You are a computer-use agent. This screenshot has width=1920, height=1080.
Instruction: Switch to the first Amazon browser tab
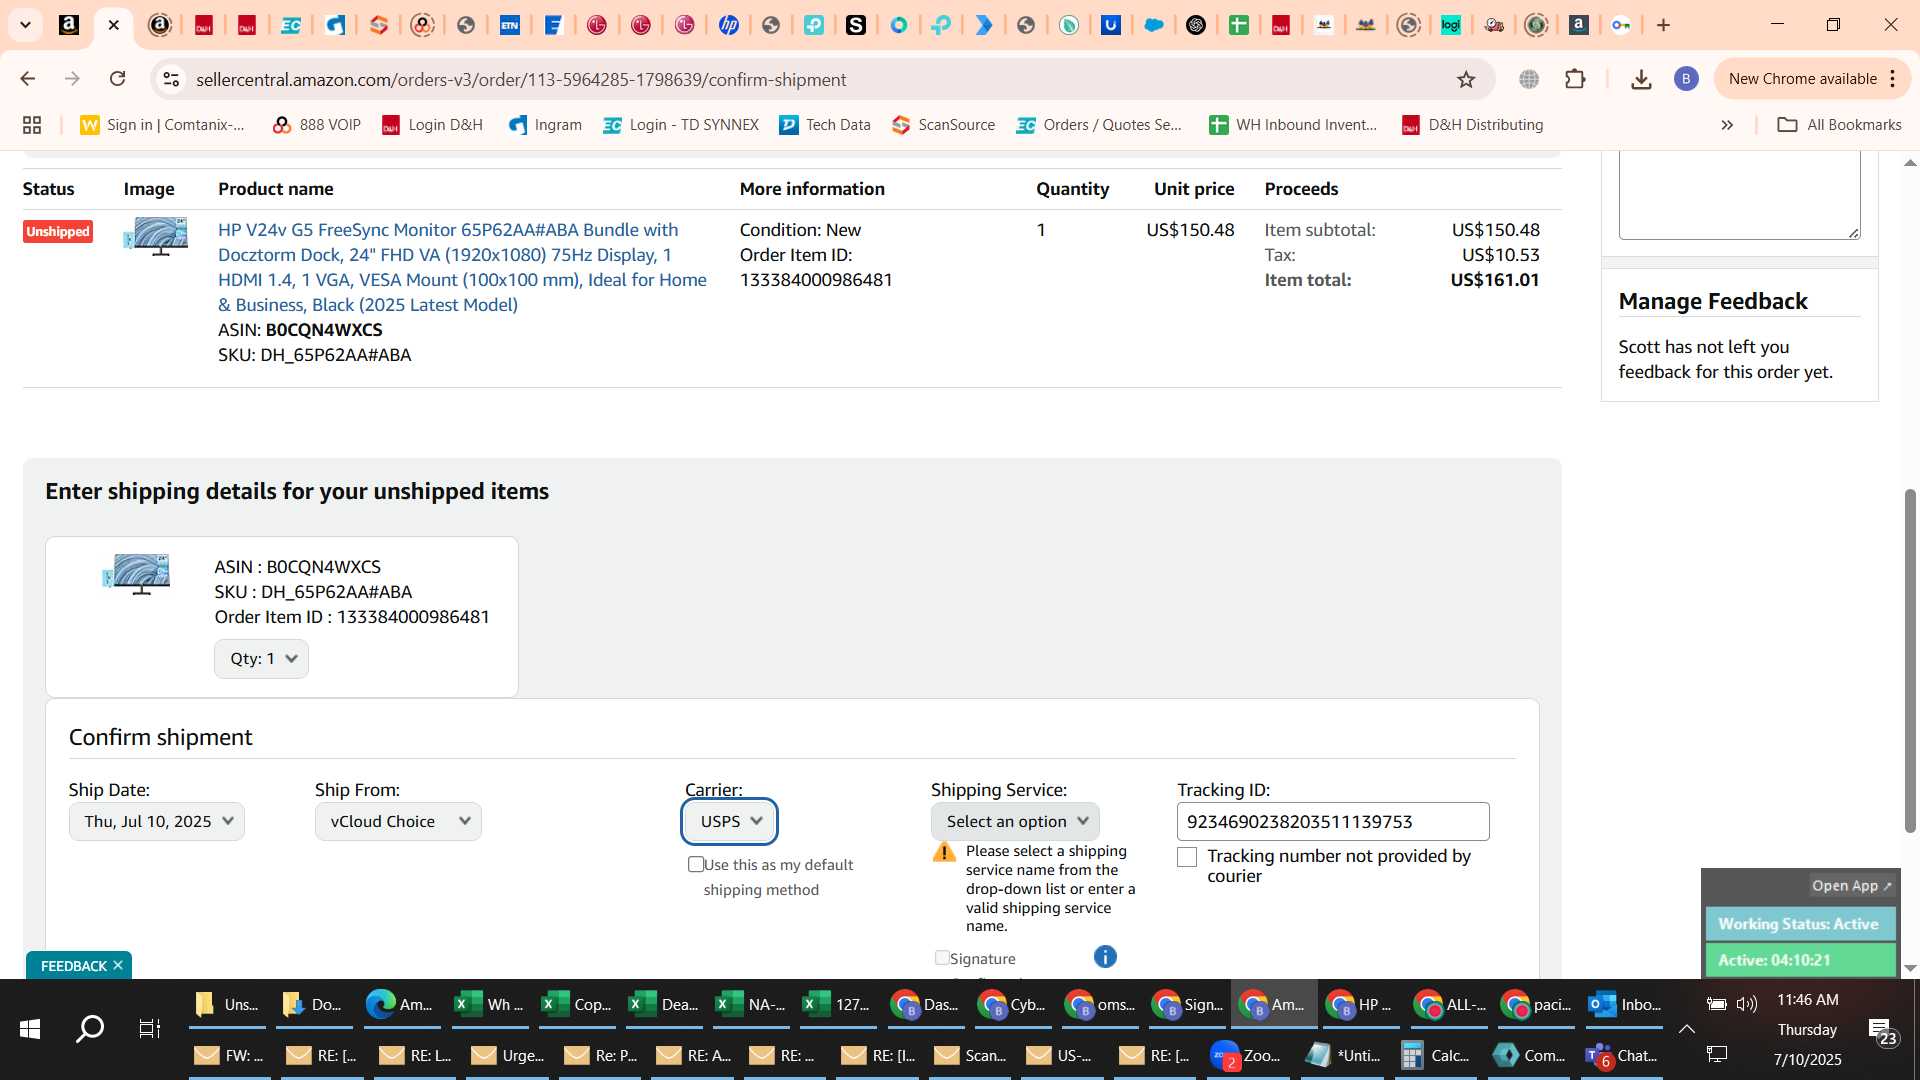[x=69, y=25]
